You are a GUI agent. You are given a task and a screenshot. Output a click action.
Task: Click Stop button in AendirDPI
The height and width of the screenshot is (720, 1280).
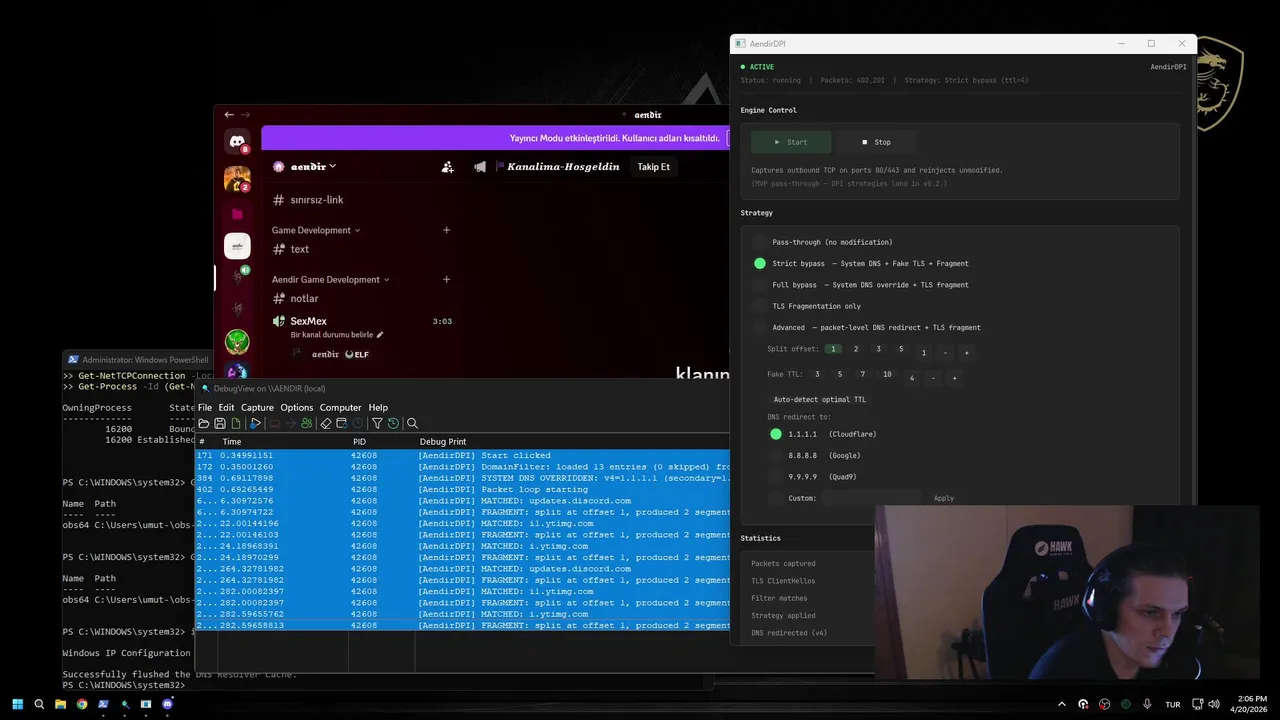point(876,142)
